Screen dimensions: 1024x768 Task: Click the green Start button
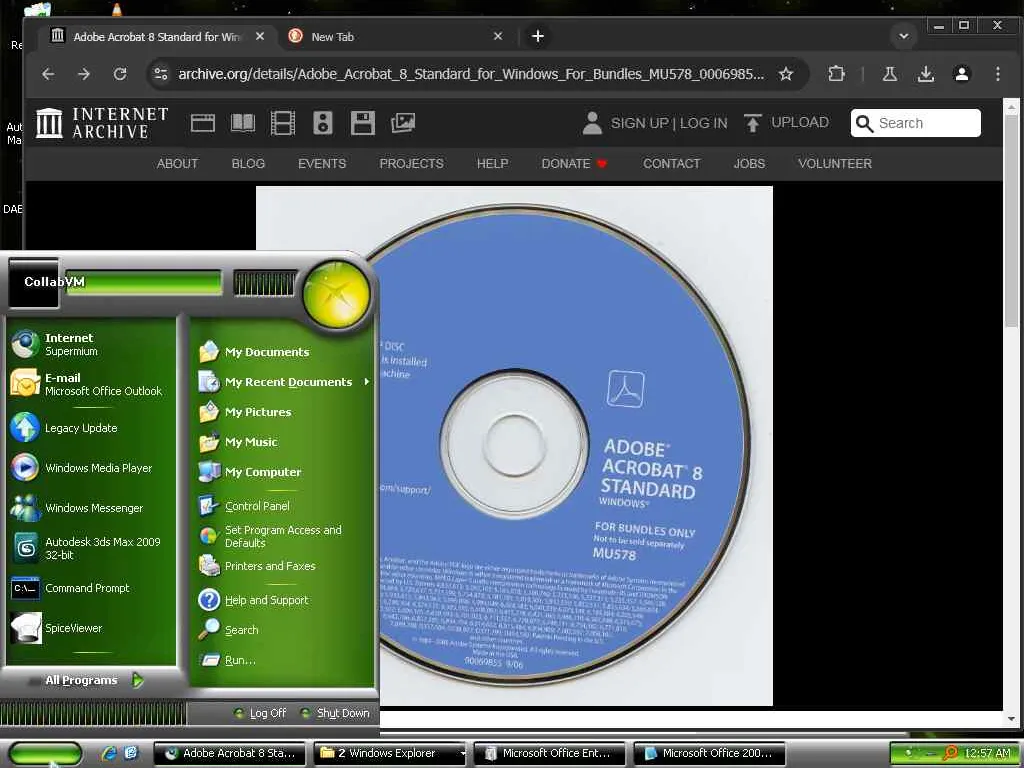[45, 754]
